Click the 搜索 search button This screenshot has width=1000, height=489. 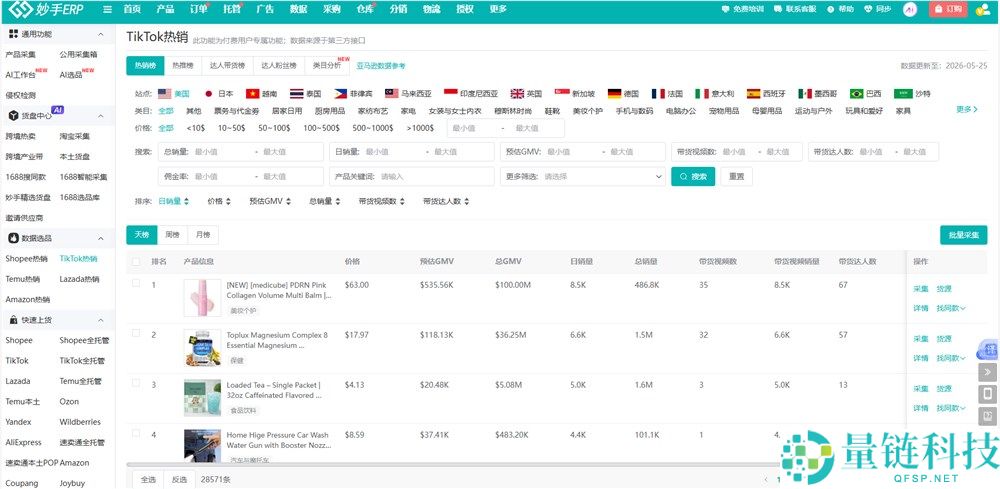click(x=693, y=177)
